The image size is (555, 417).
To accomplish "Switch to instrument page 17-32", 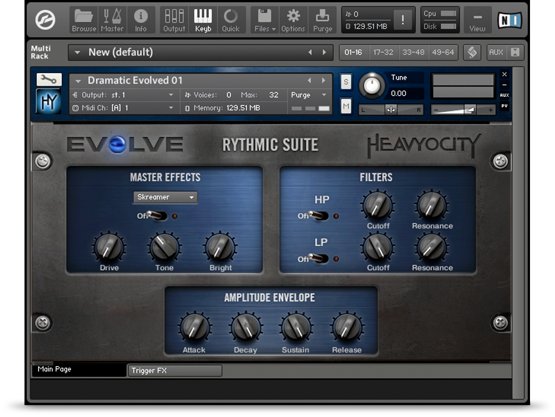I will coord(383,52).
